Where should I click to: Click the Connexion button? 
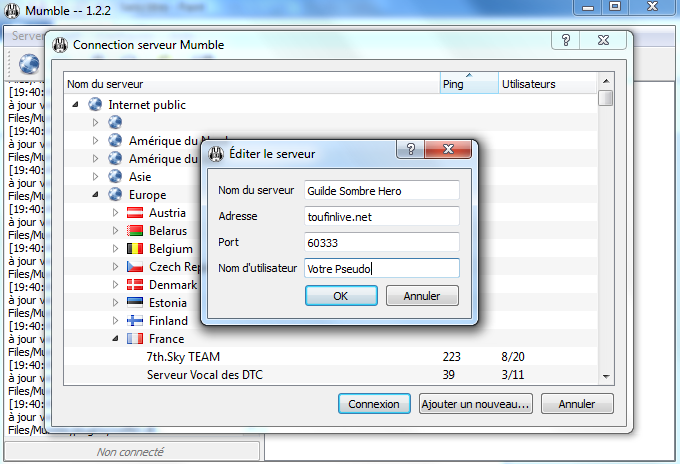tap(374, 404)
